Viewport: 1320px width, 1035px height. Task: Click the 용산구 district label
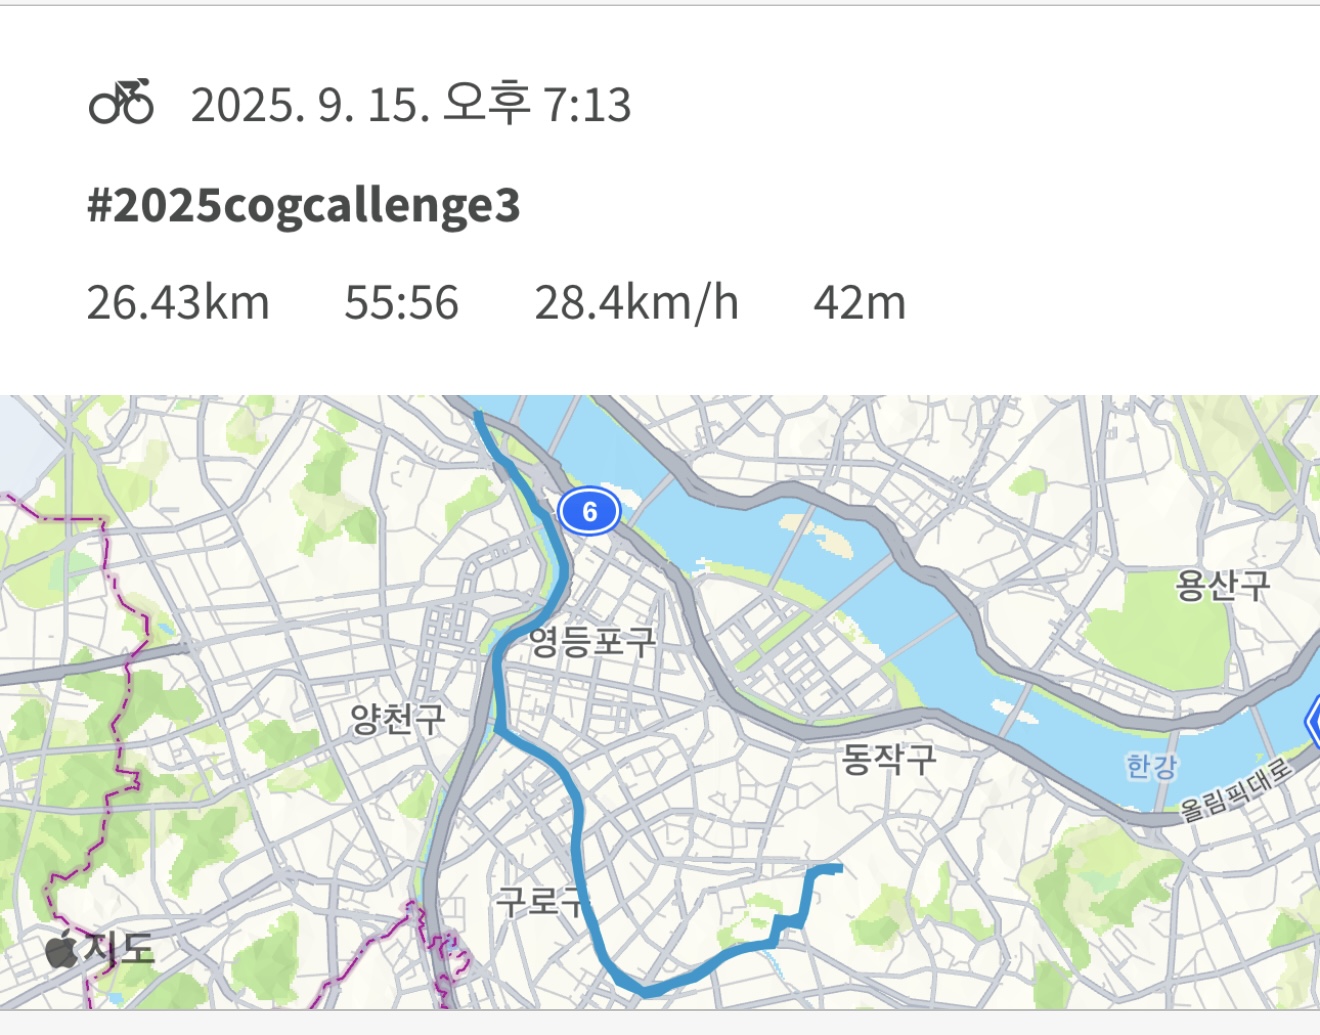[x=1222, y=584]
